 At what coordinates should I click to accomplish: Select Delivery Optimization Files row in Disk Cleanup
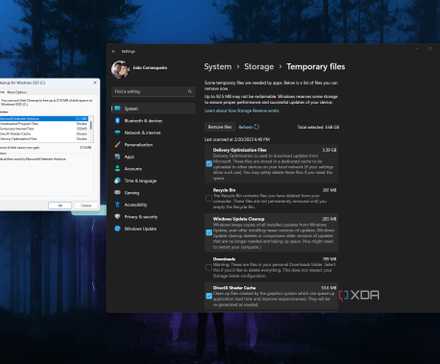[44, 139]
